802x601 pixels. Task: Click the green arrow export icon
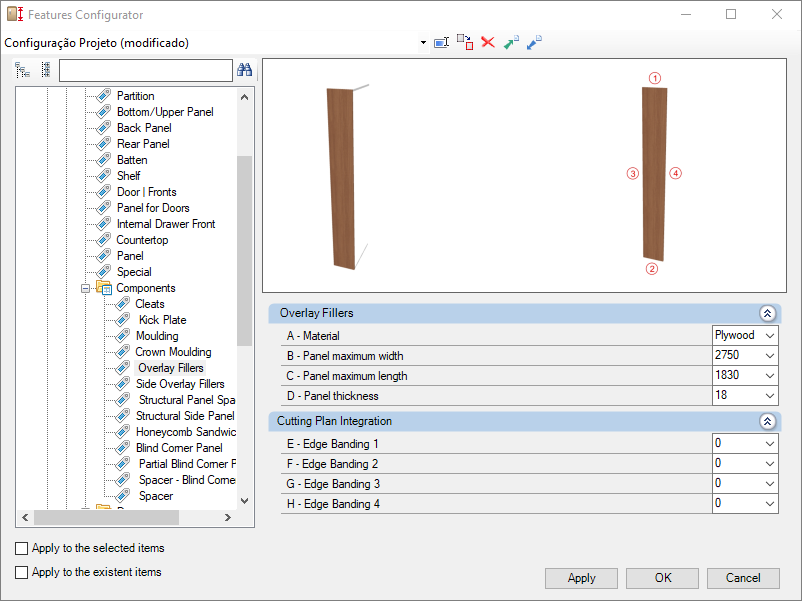pyautogui.click(x=511, y=42)
